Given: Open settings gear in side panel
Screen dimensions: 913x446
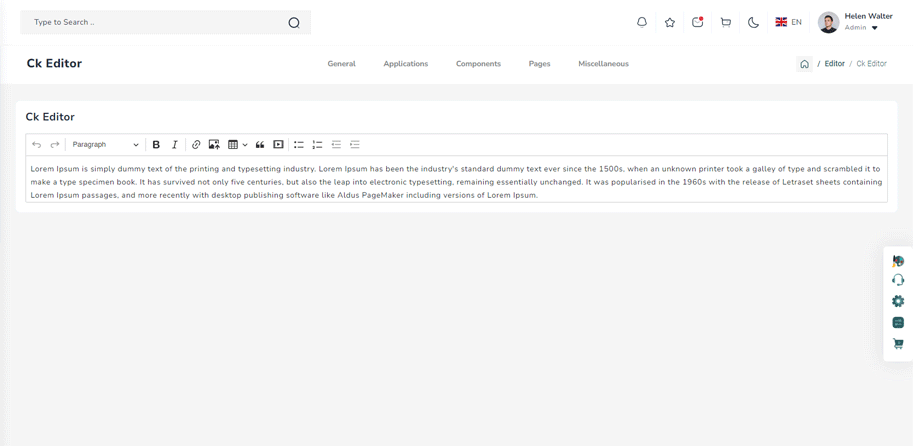Looking at the screenshot, I should point(898,301).
